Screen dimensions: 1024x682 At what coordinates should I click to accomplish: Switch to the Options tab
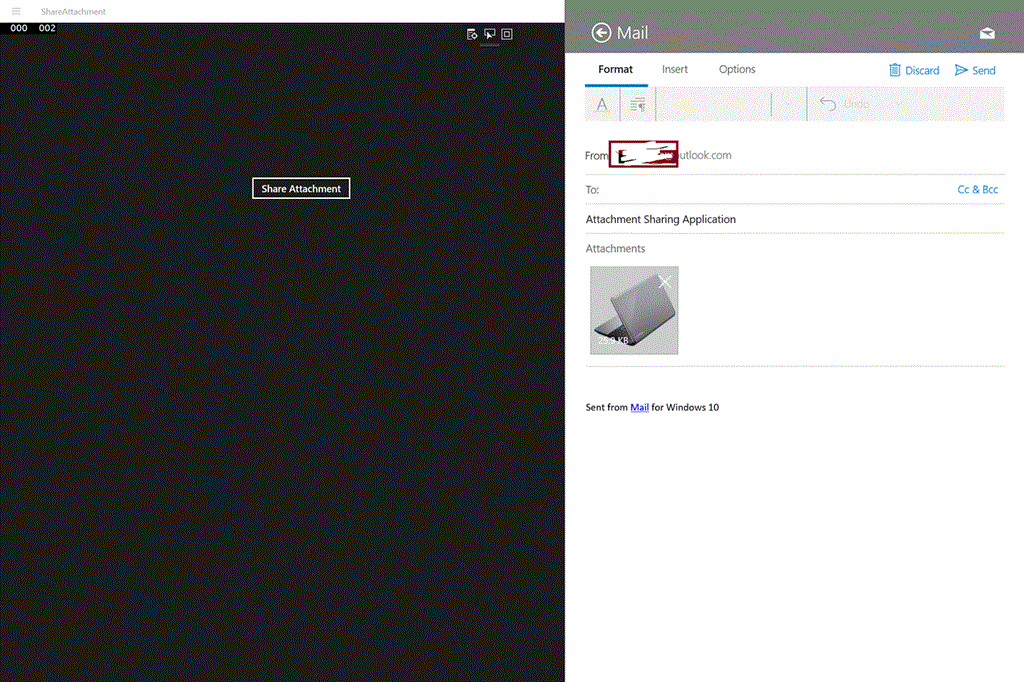coord(737,69)
